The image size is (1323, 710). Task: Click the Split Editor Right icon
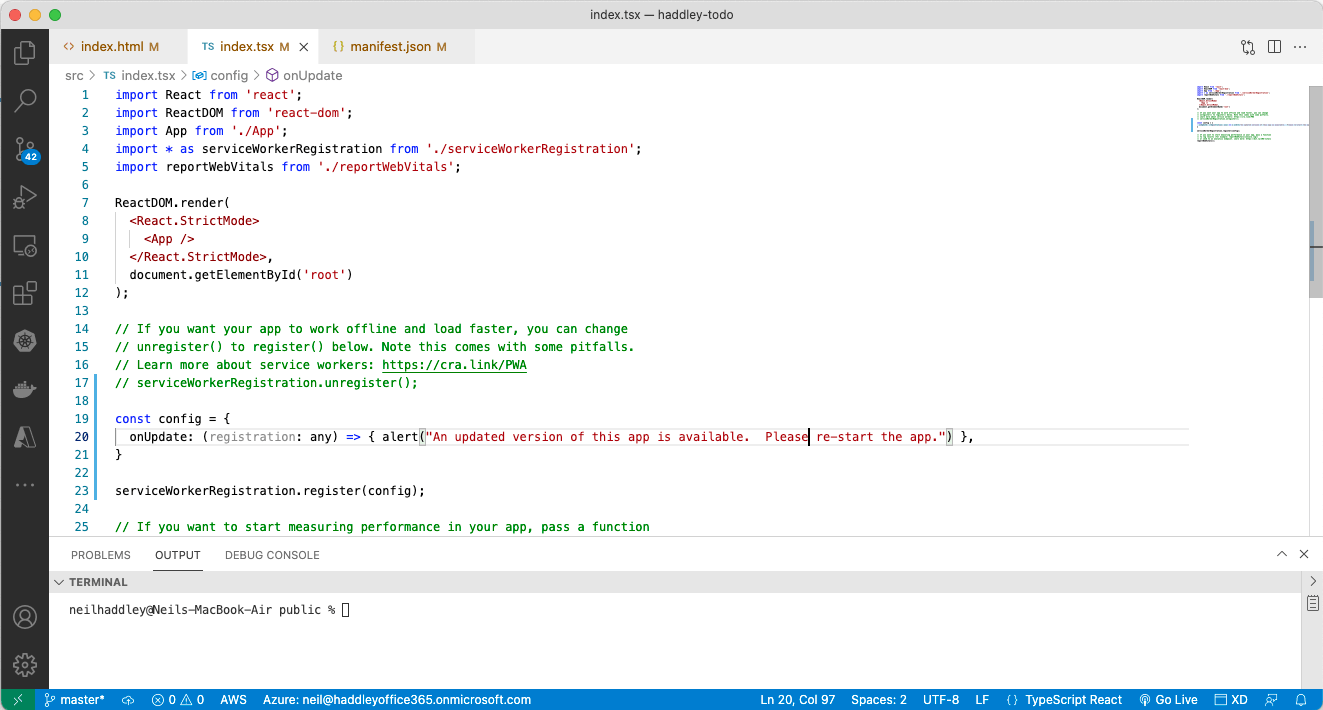(1274, 47)
